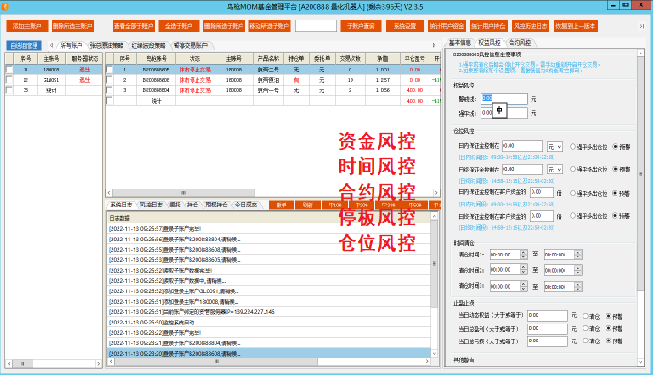Image resolution: width=654 pixels, height=375 pixels.
Task: Click the 统计用户持仓 toolbar button
Action: [x=488, y=26]
